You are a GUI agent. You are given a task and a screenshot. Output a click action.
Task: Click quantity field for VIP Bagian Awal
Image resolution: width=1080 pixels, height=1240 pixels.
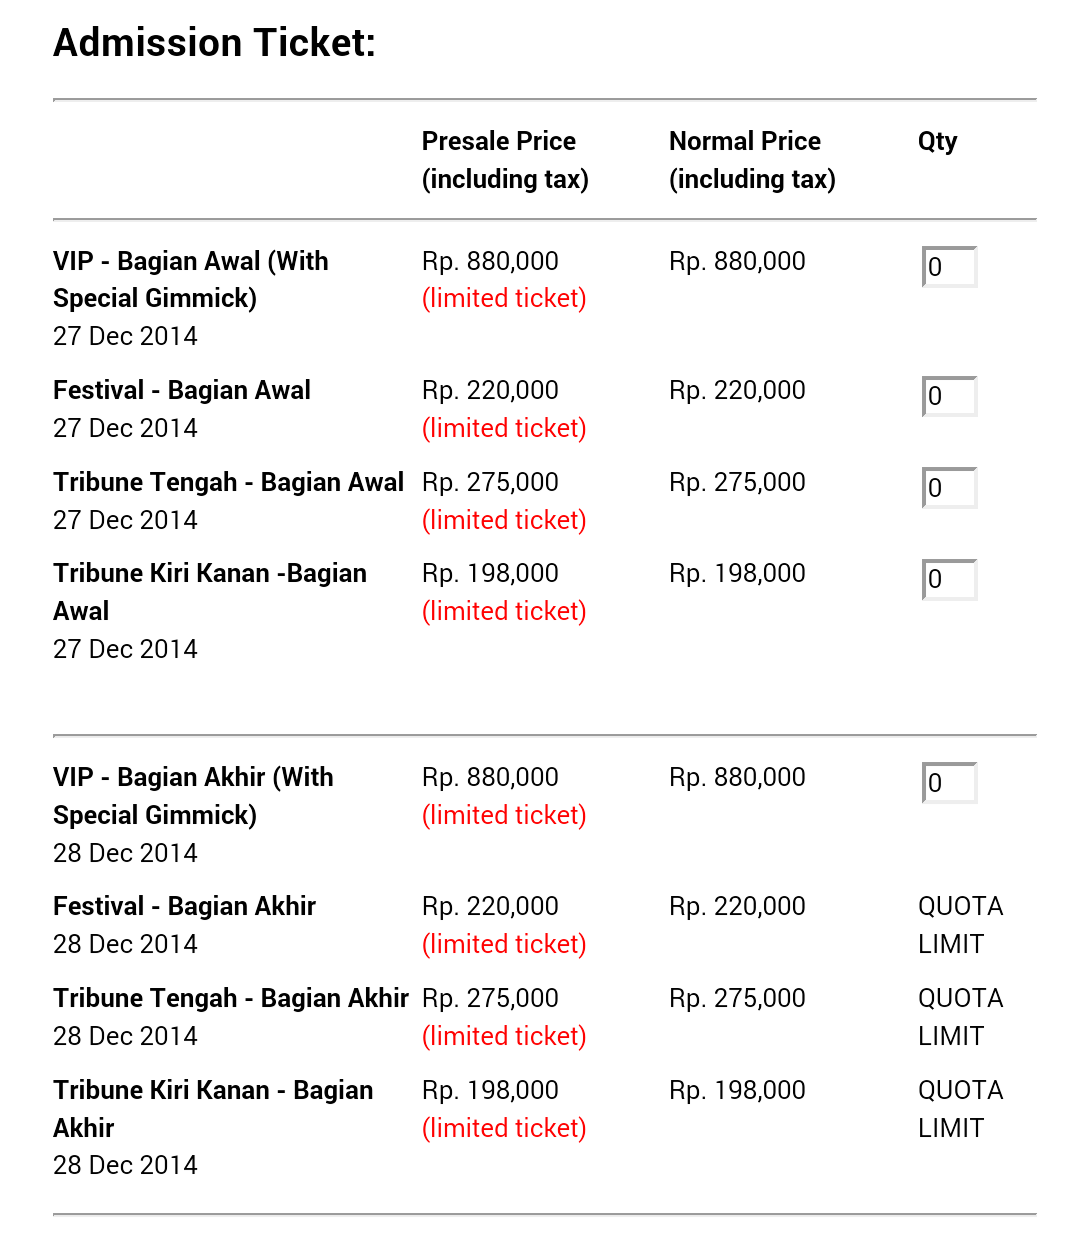tap(949, 267)
